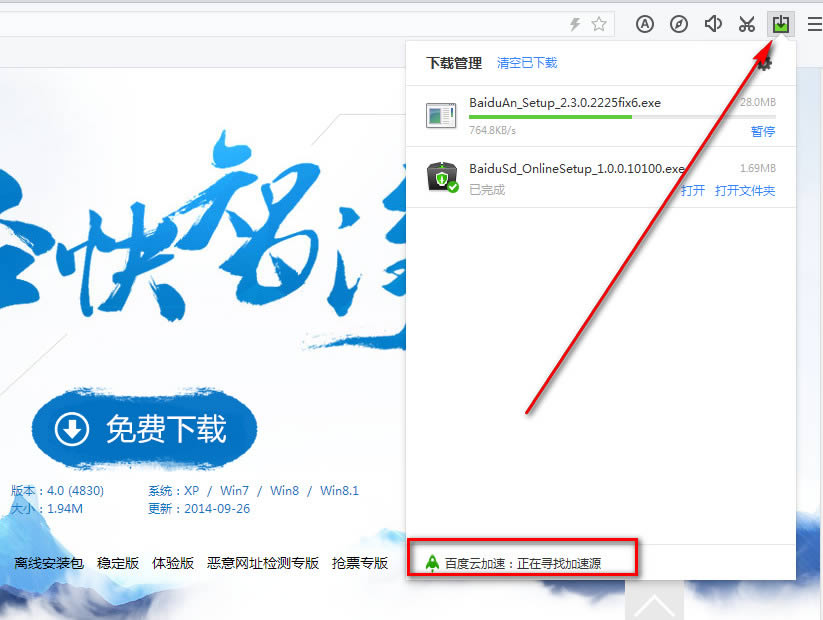
Task: Open download settings gear icon
Action: tap(765, 64)
